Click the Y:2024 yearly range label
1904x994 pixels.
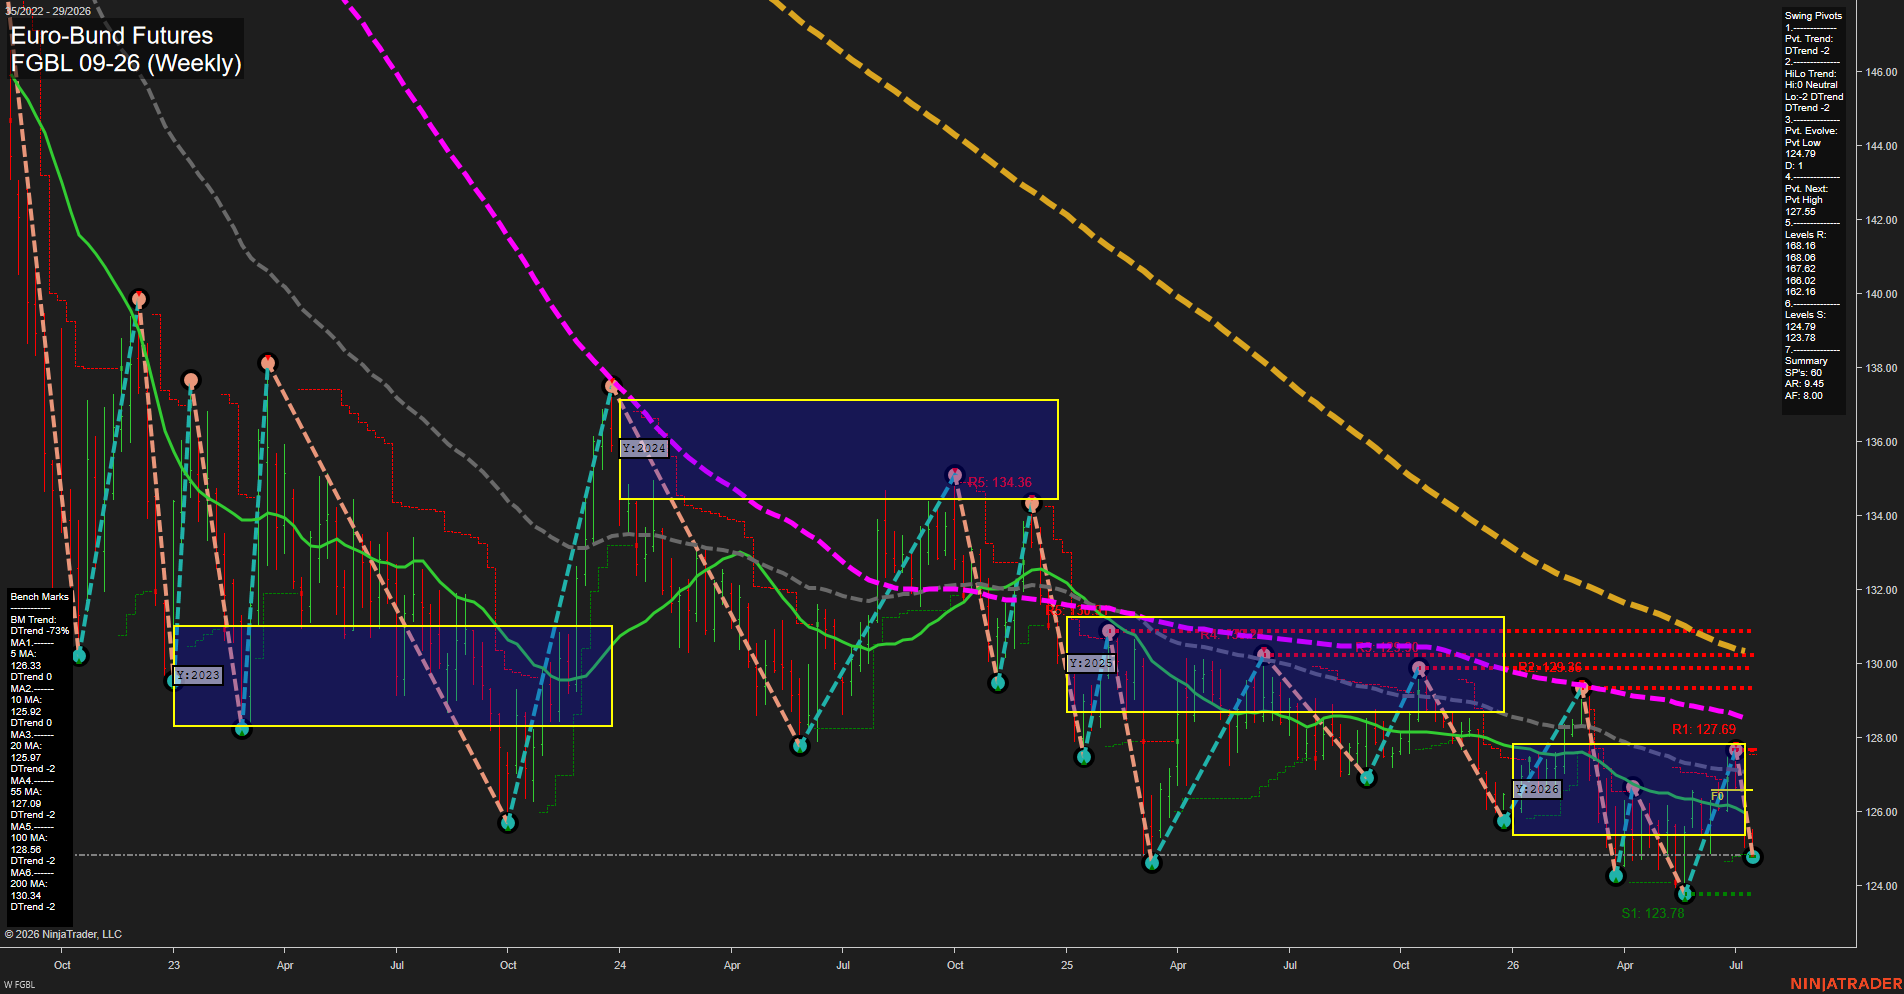[644, 449]
